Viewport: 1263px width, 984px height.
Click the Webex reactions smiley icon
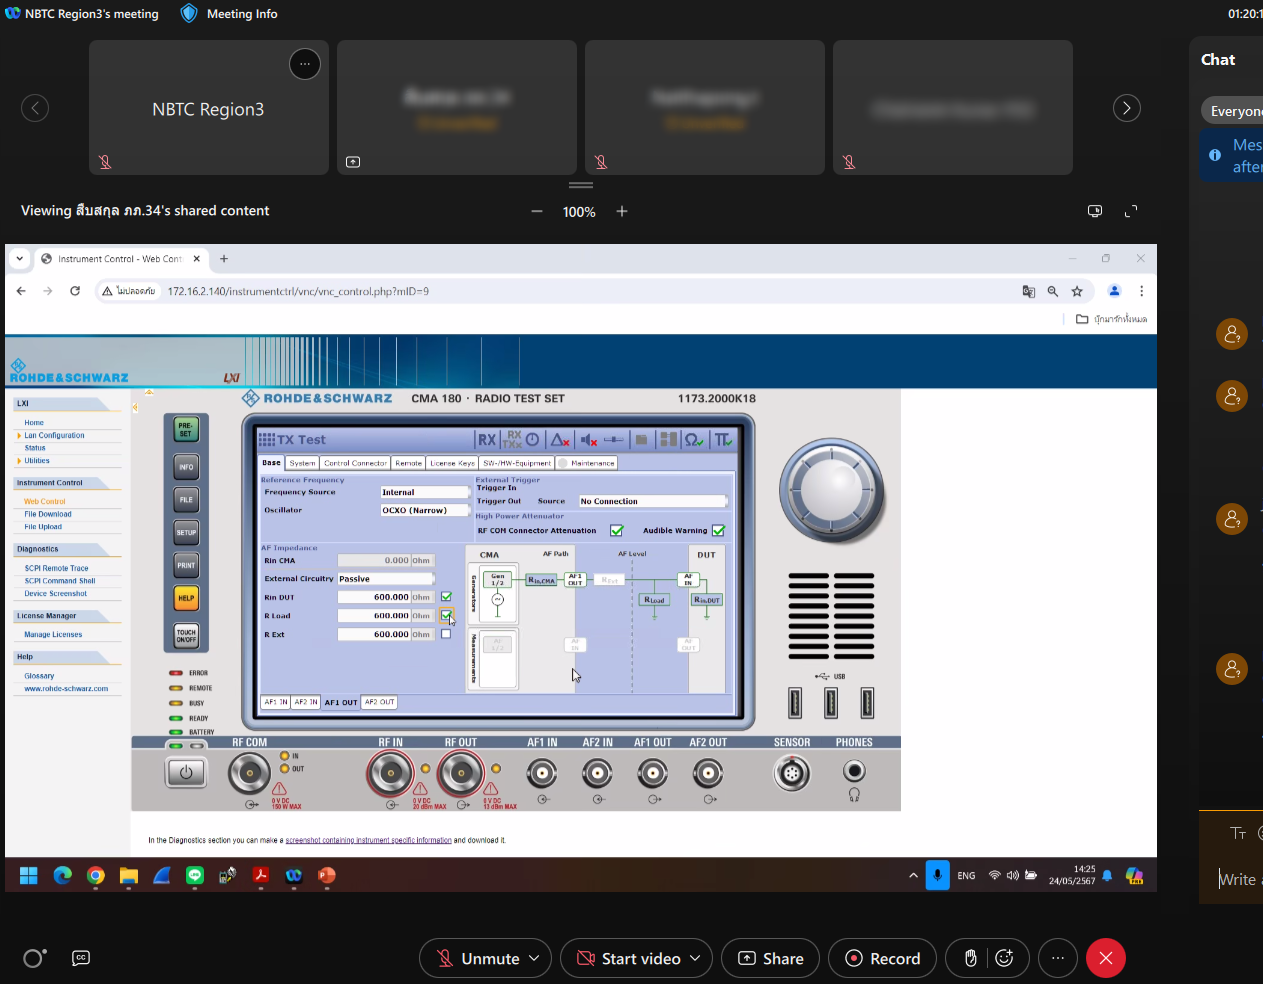pos(1005,958)
